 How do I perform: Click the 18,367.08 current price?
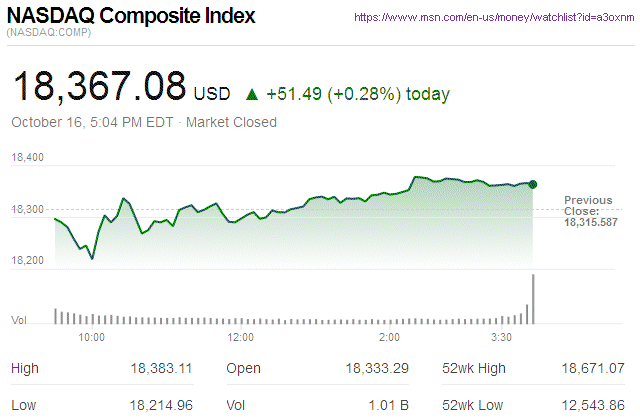98,86
